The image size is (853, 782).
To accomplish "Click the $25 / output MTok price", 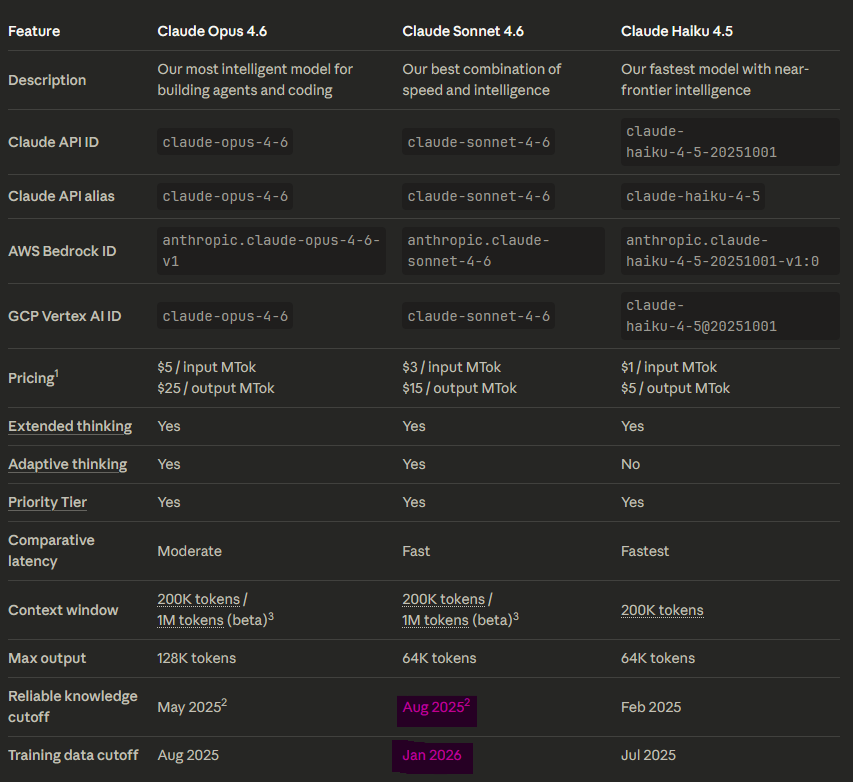I will pyautogui.click(x=216, y=388).
